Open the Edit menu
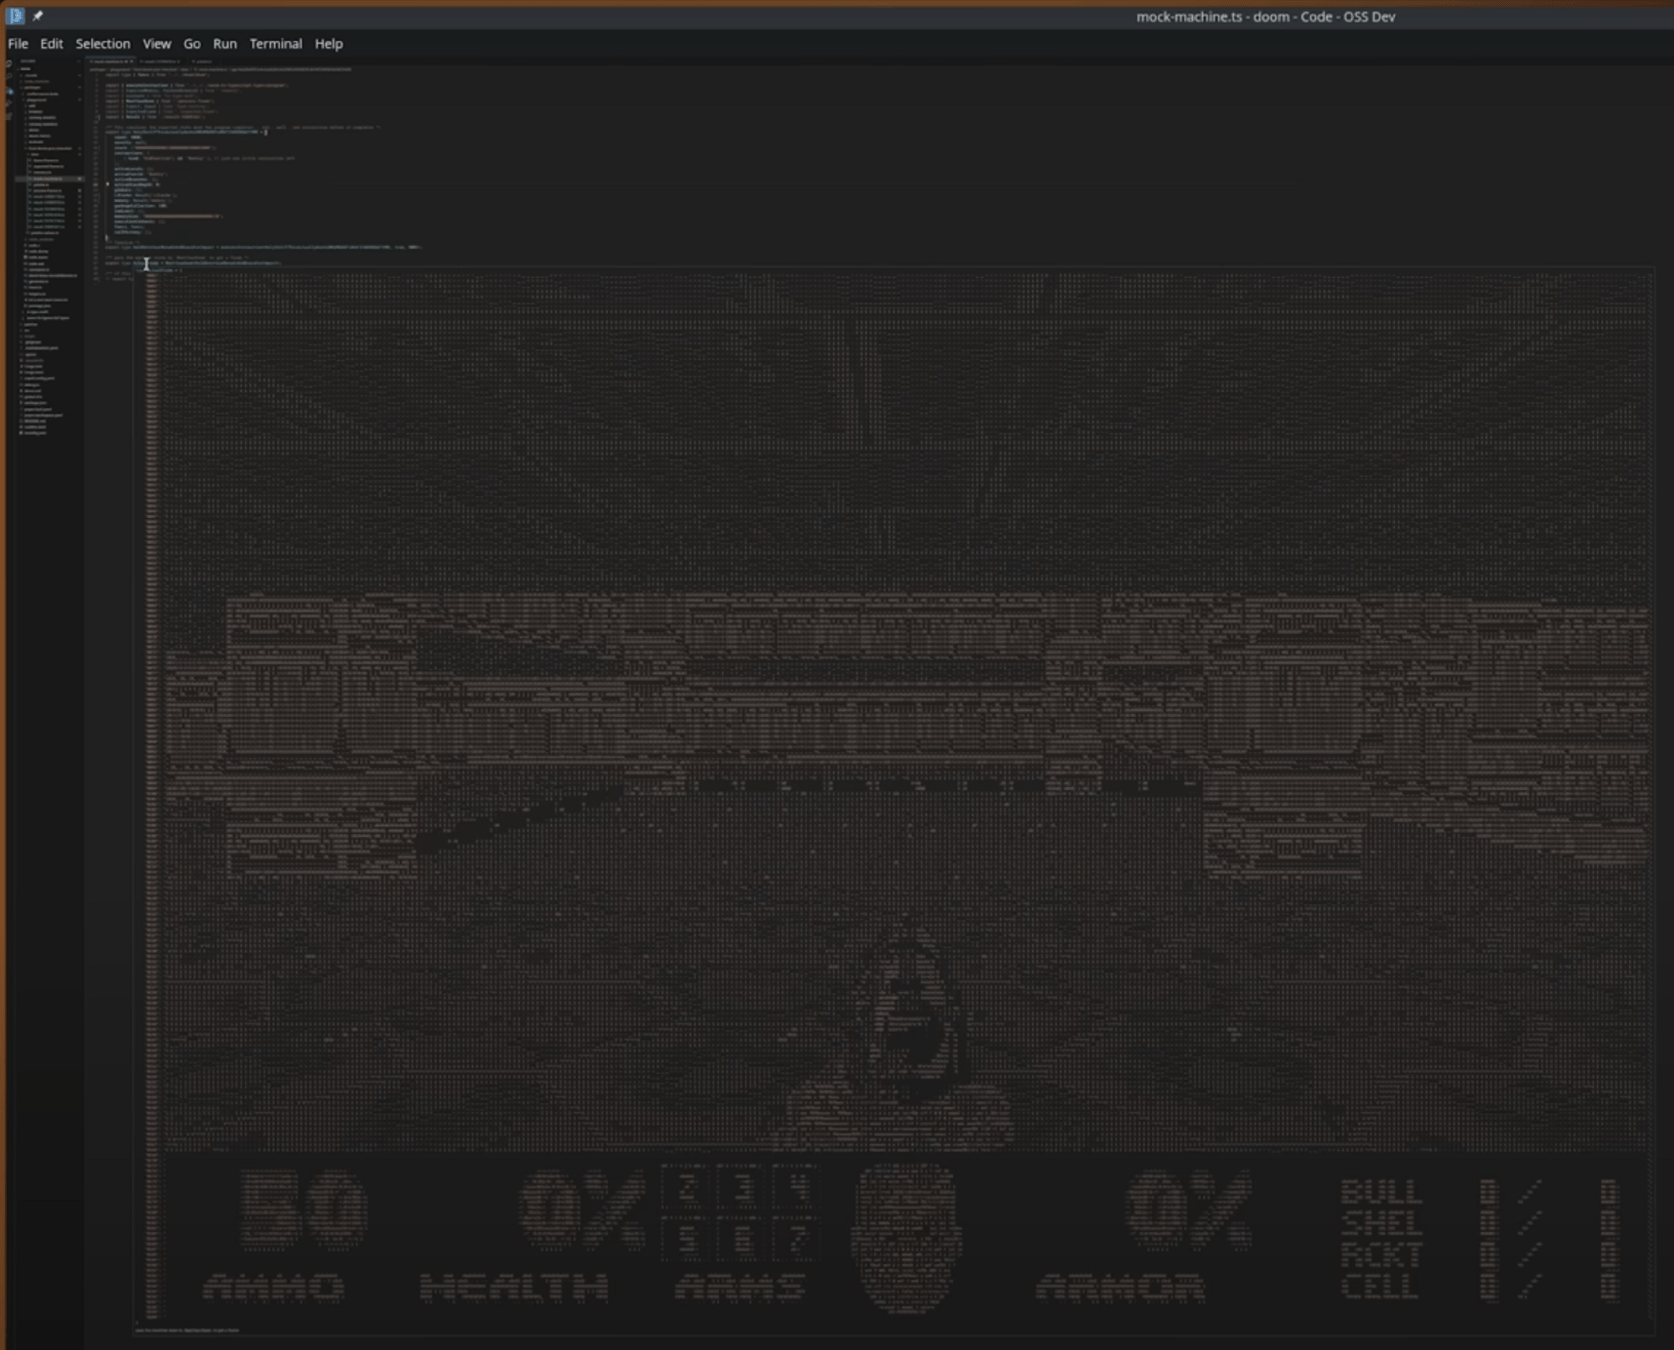 (51, 44)
